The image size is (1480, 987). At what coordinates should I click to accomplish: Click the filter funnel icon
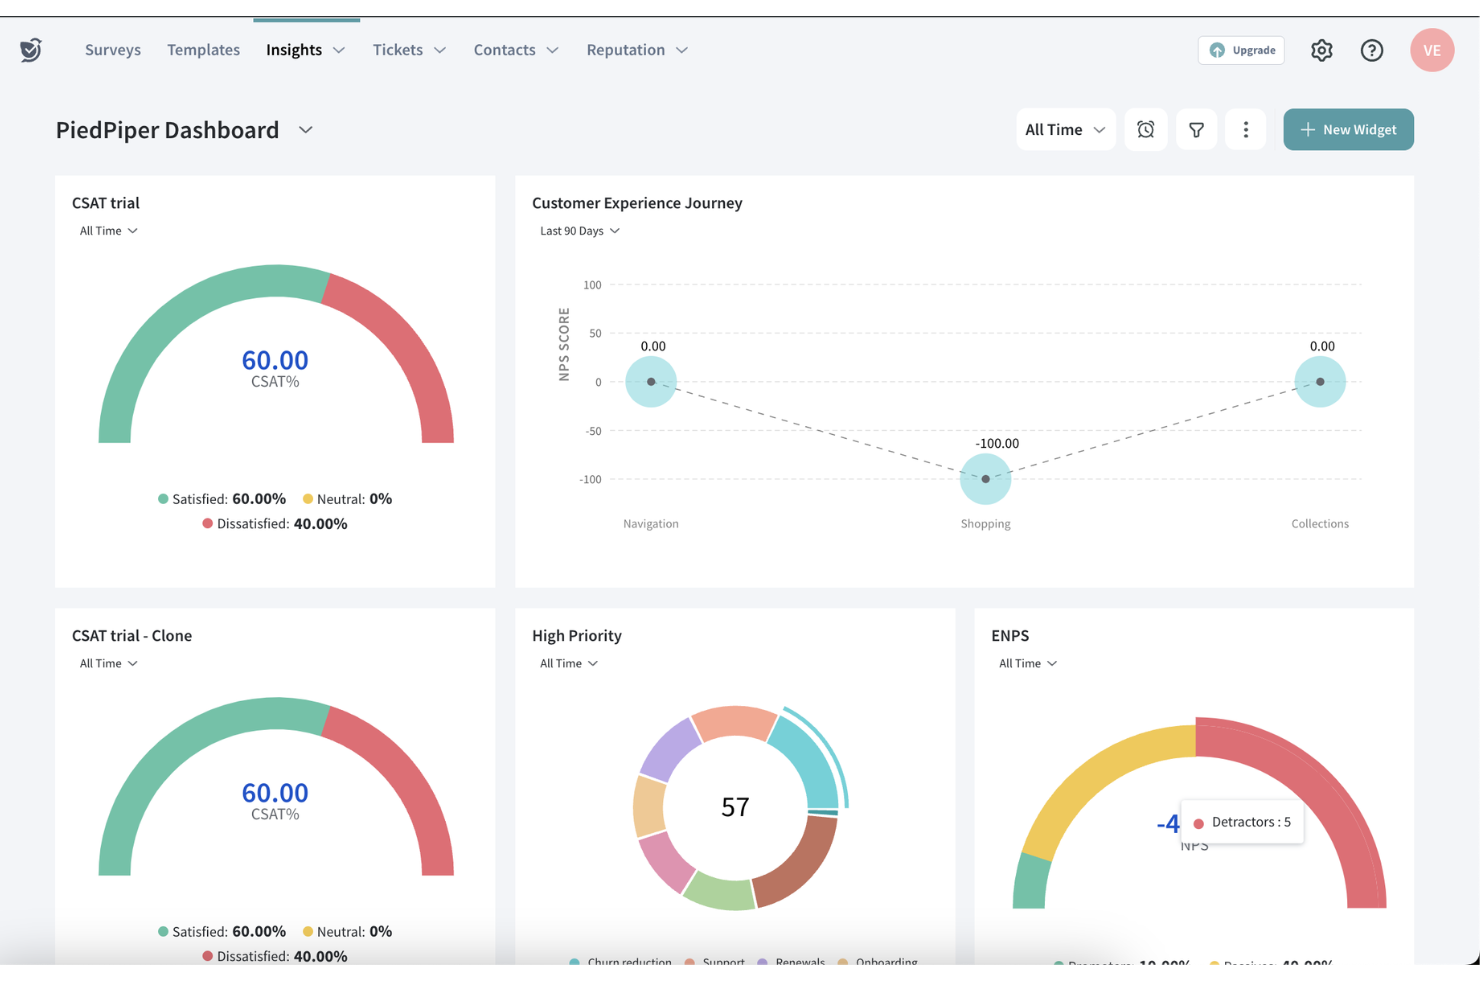pyautogui.click(x=1196, y=129)
